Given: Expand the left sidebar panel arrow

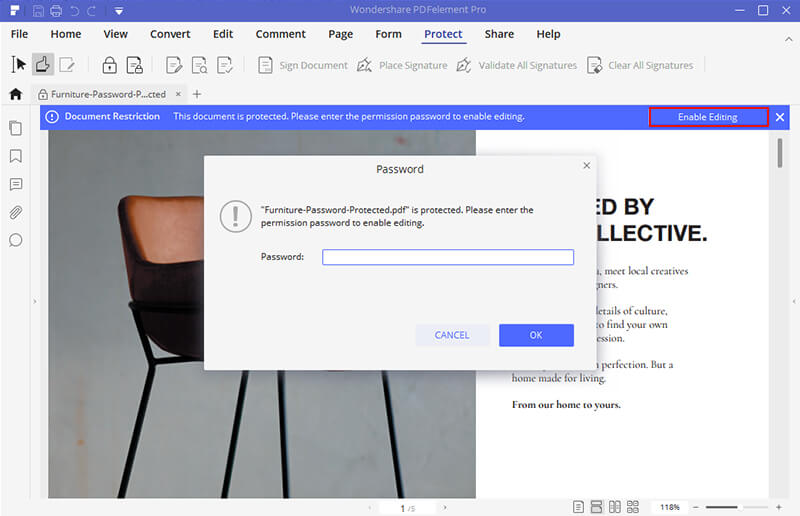Looking at the screenshot, I should 35,301.
